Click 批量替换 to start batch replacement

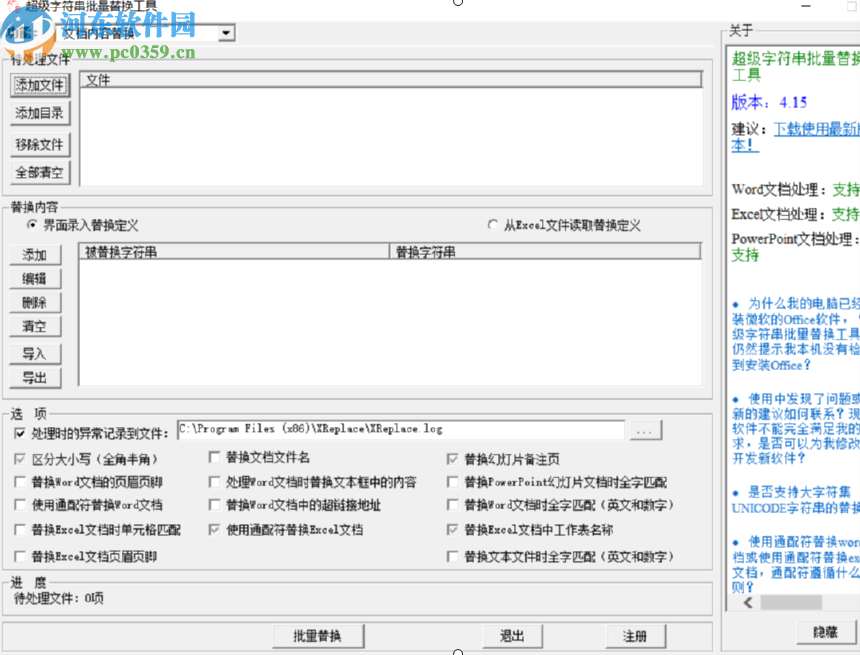[318, 636]
